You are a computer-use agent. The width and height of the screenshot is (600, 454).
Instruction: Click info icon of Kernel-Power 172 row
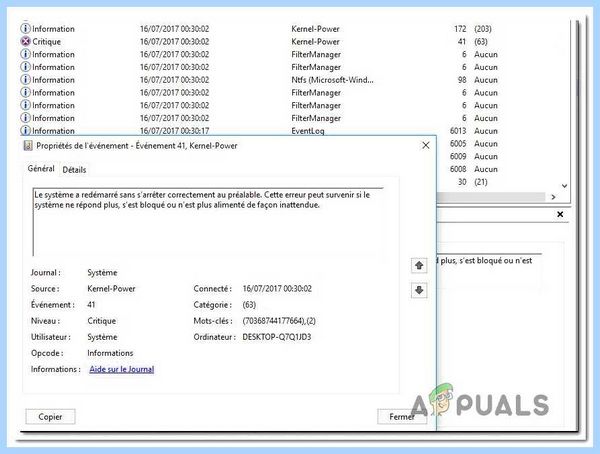(x=25, y=29)
